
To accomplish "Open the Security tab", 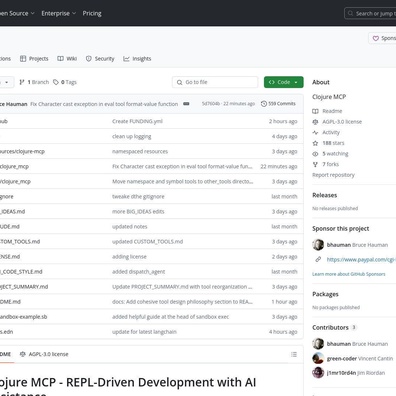I will pyautogui.click(x=100, y=59).
